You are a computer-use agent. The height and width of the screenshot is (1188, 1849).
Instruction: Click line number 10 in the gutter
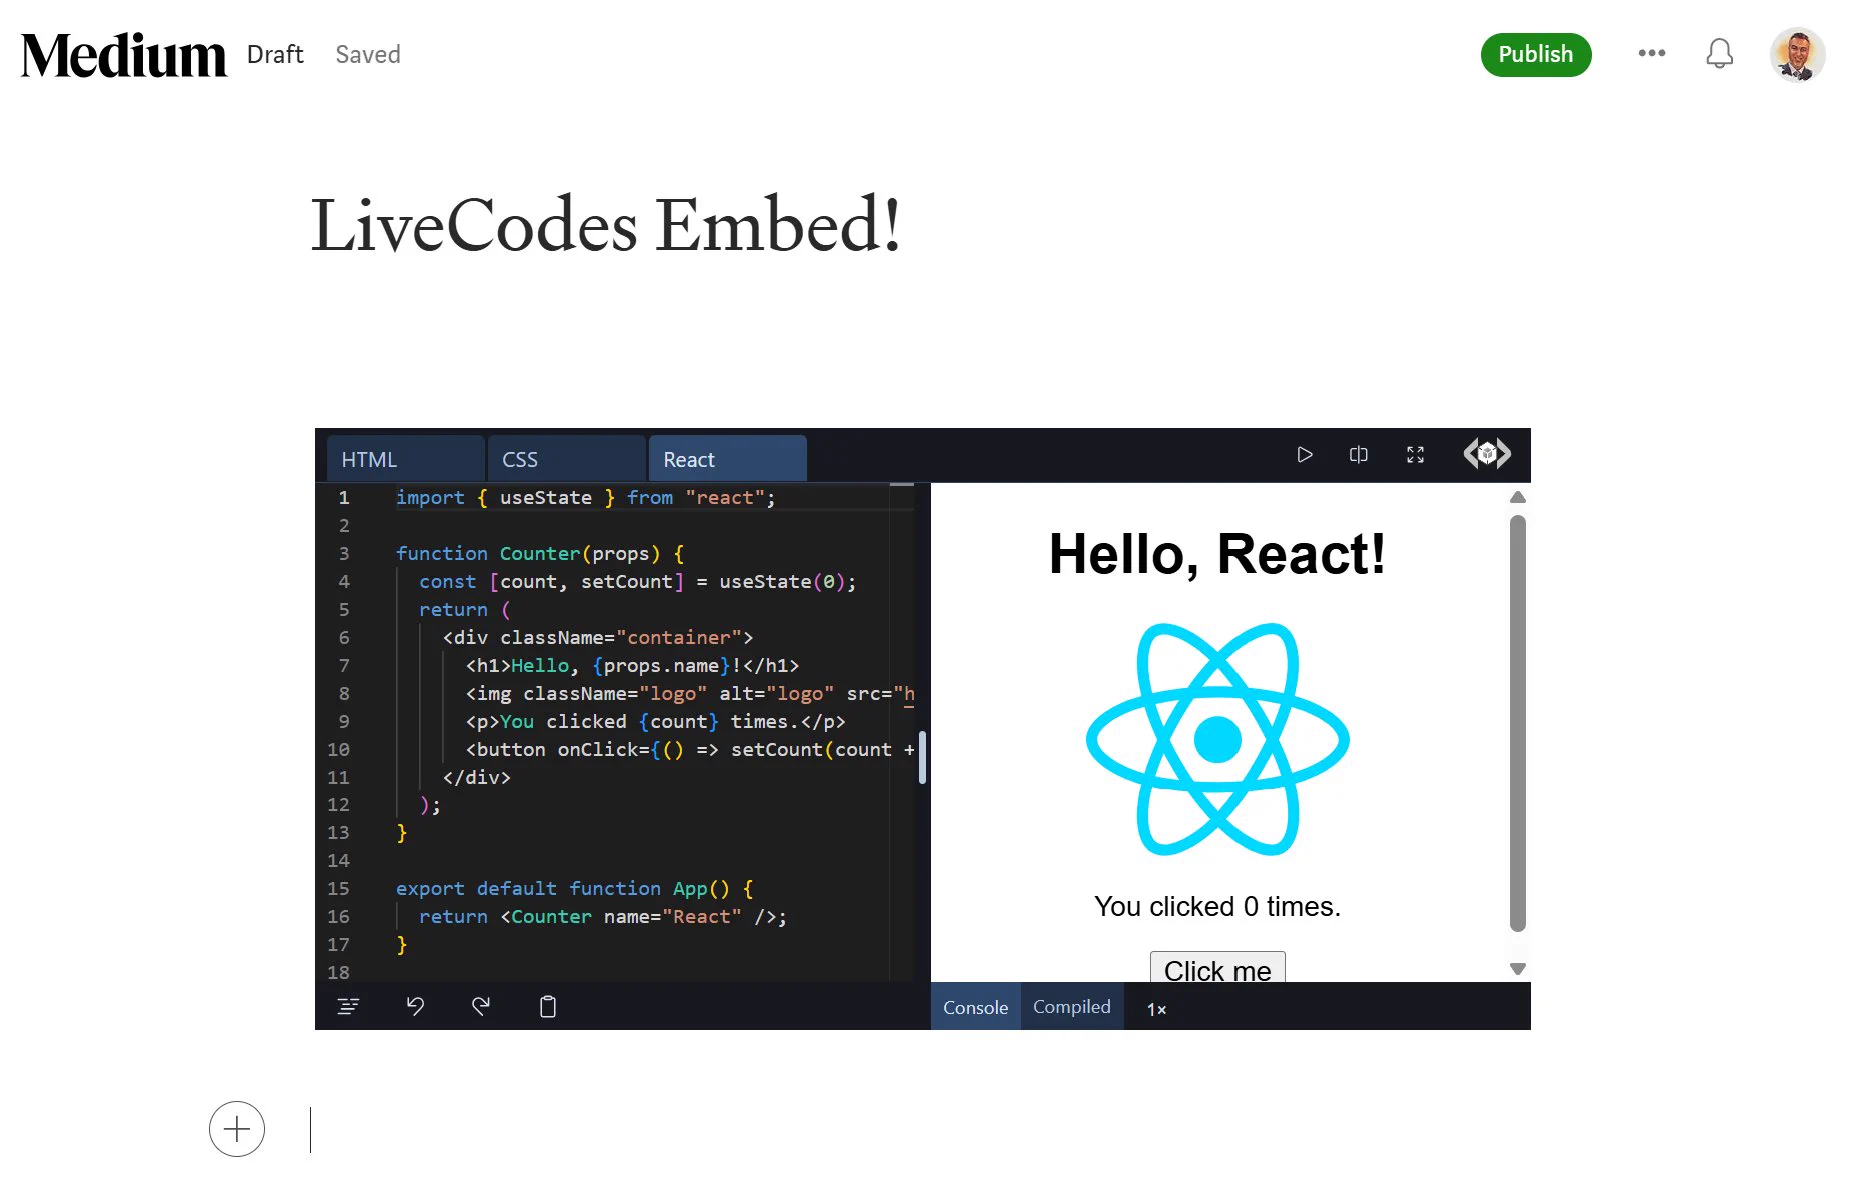tap(338, 749)
